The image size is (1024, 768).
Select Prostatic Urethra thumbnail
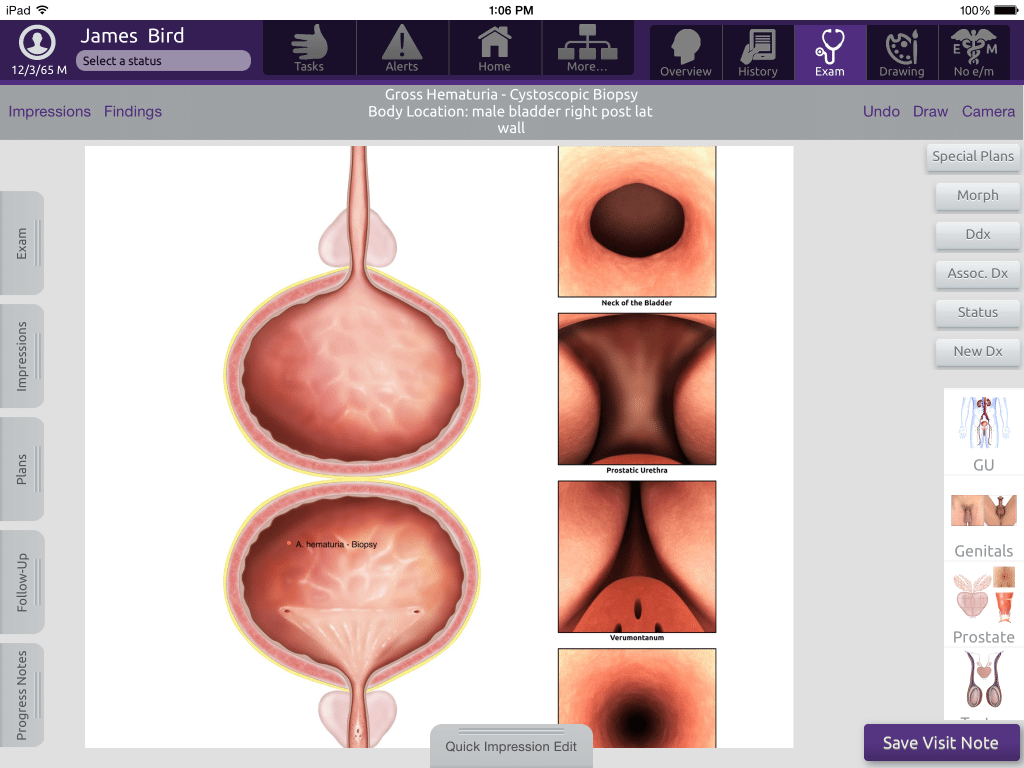click(637, 389)
